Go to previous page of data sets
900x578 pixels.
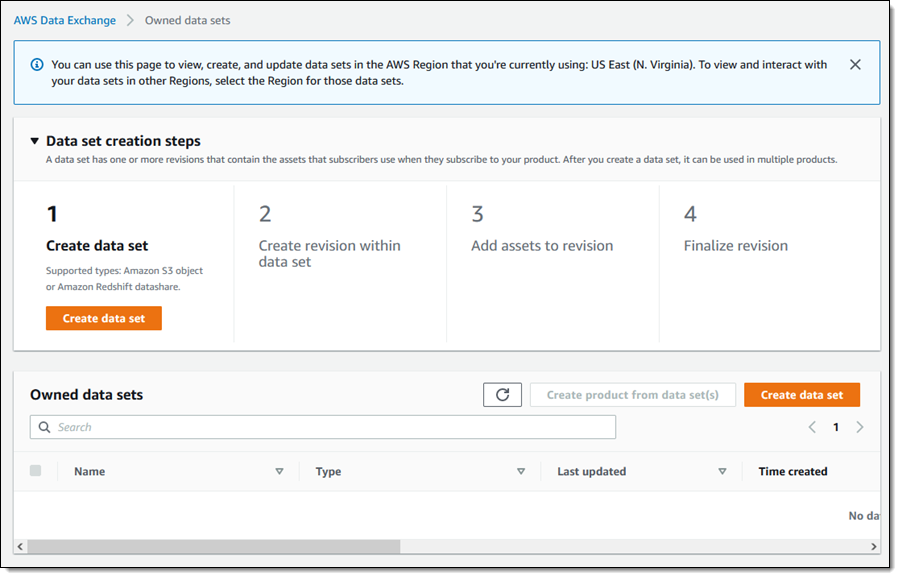tap(812, 427)
